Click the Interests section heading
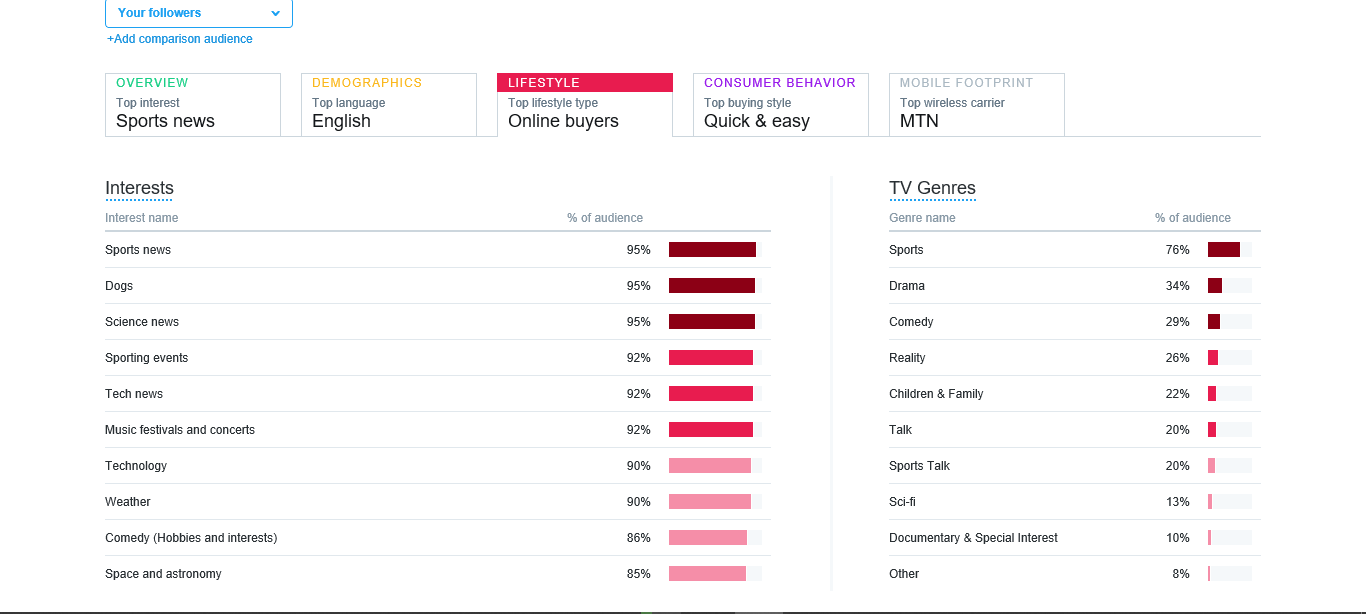1366x614 pixels. 139,188
